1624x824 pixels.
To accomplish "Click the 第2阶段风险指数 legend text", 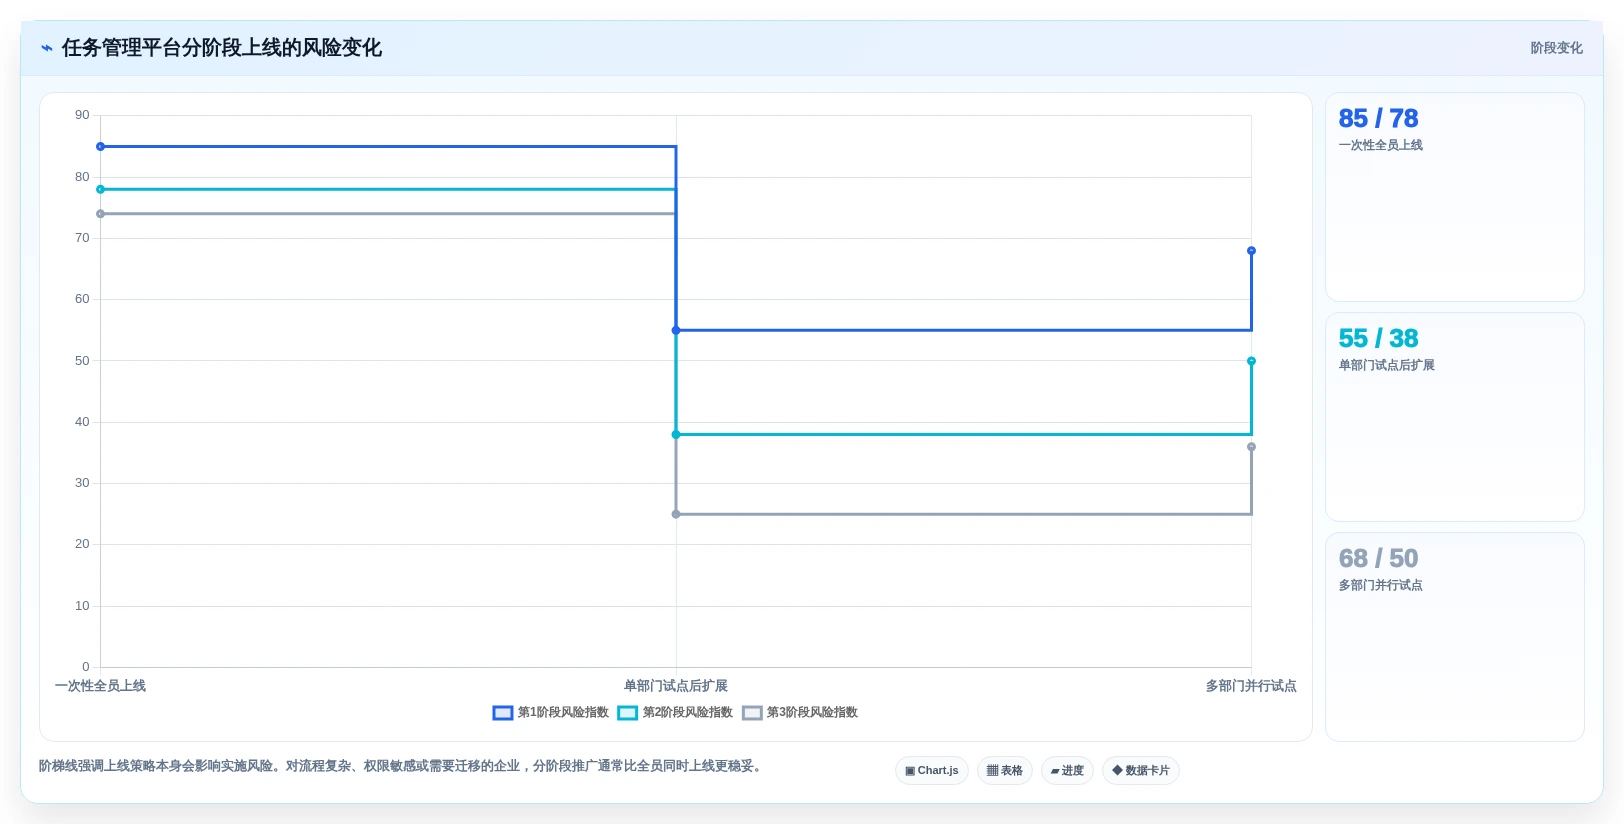I will 688,713.
